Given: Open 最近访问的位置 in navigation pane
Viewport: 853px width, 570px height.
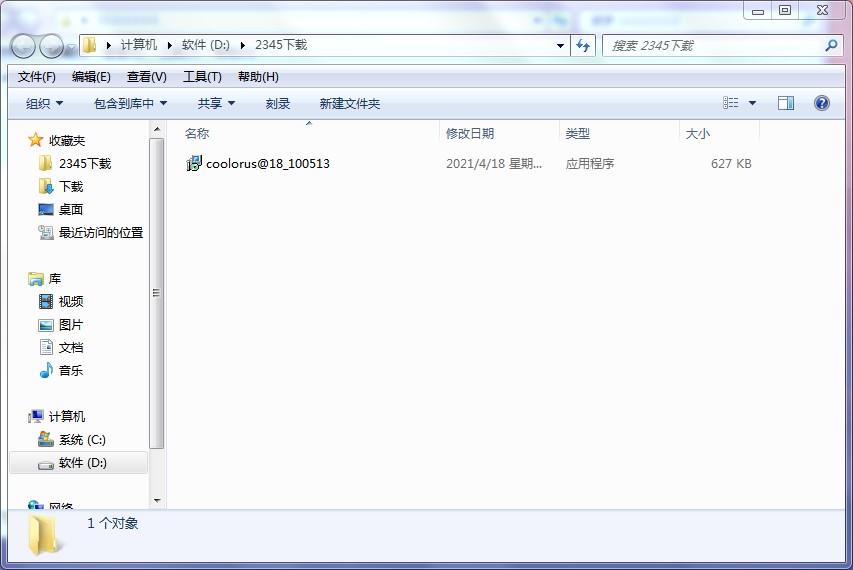Looking at the screenshot, I should [101, 232].
